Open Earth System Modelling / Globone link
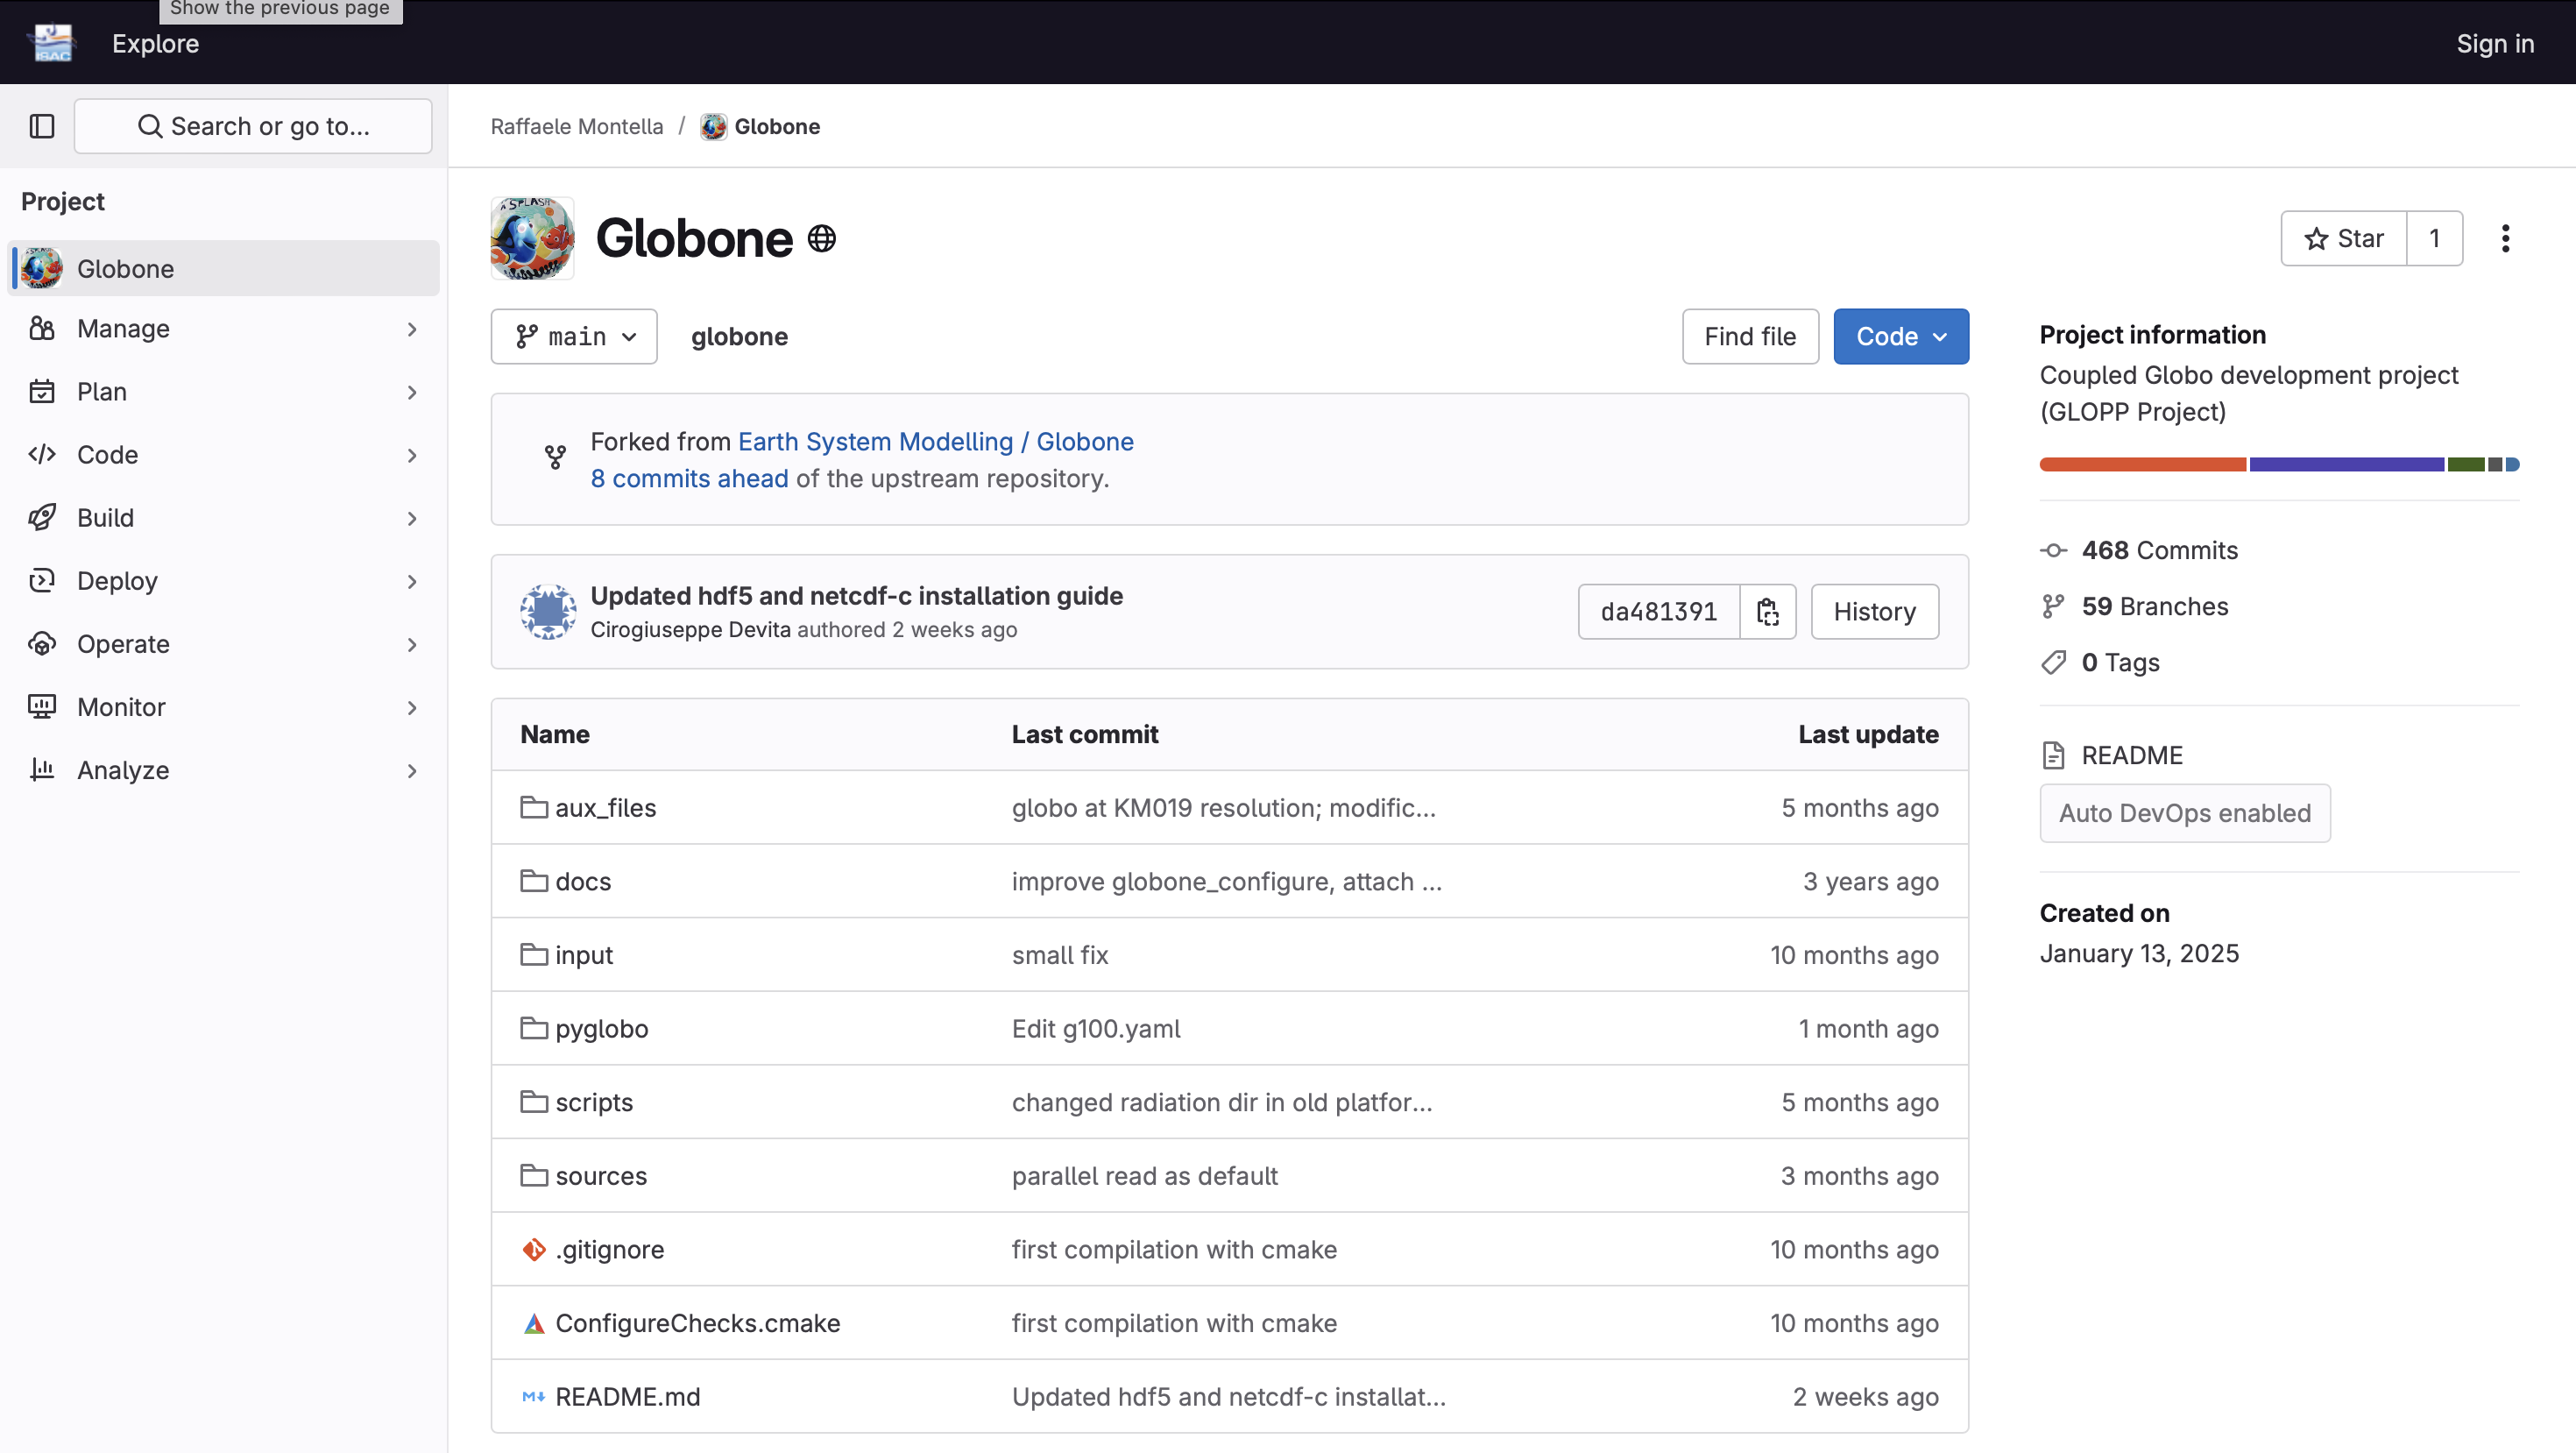Viewport: 2576px width, 1453px height. click(935, 442)
